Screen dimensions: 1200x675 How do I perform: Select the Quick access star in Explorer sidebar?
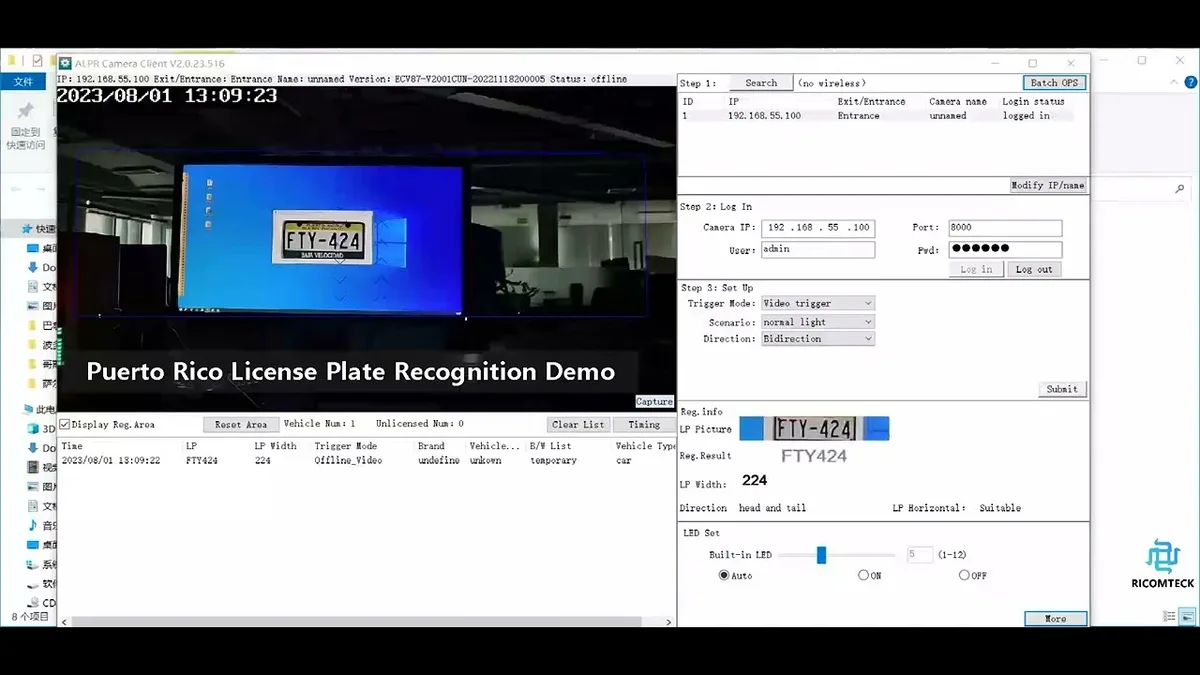(x=28, y=229)
